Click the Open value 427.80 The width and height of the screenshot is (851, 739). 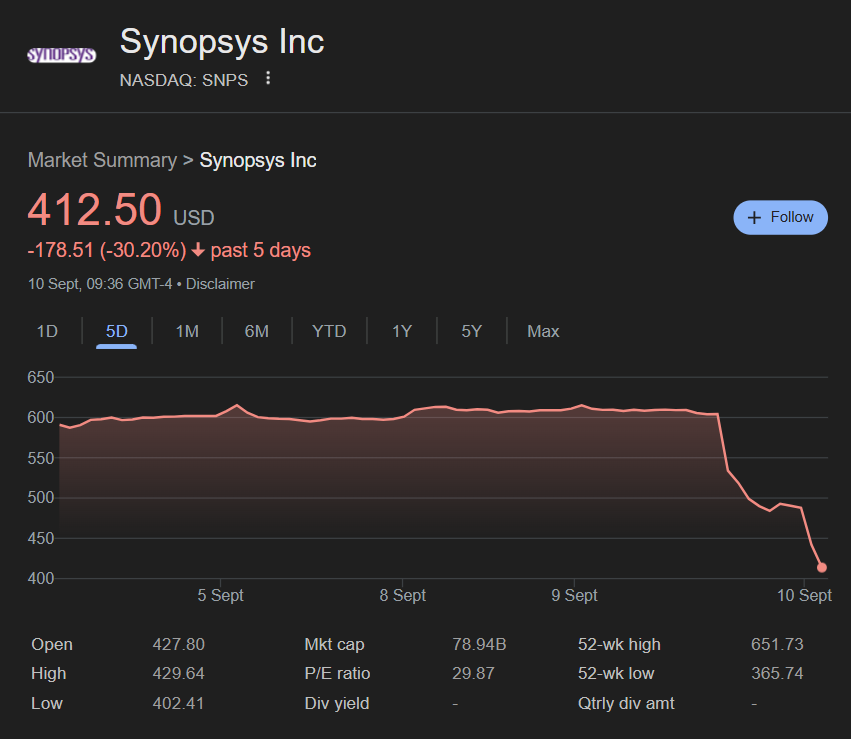[x=179, y=644]
